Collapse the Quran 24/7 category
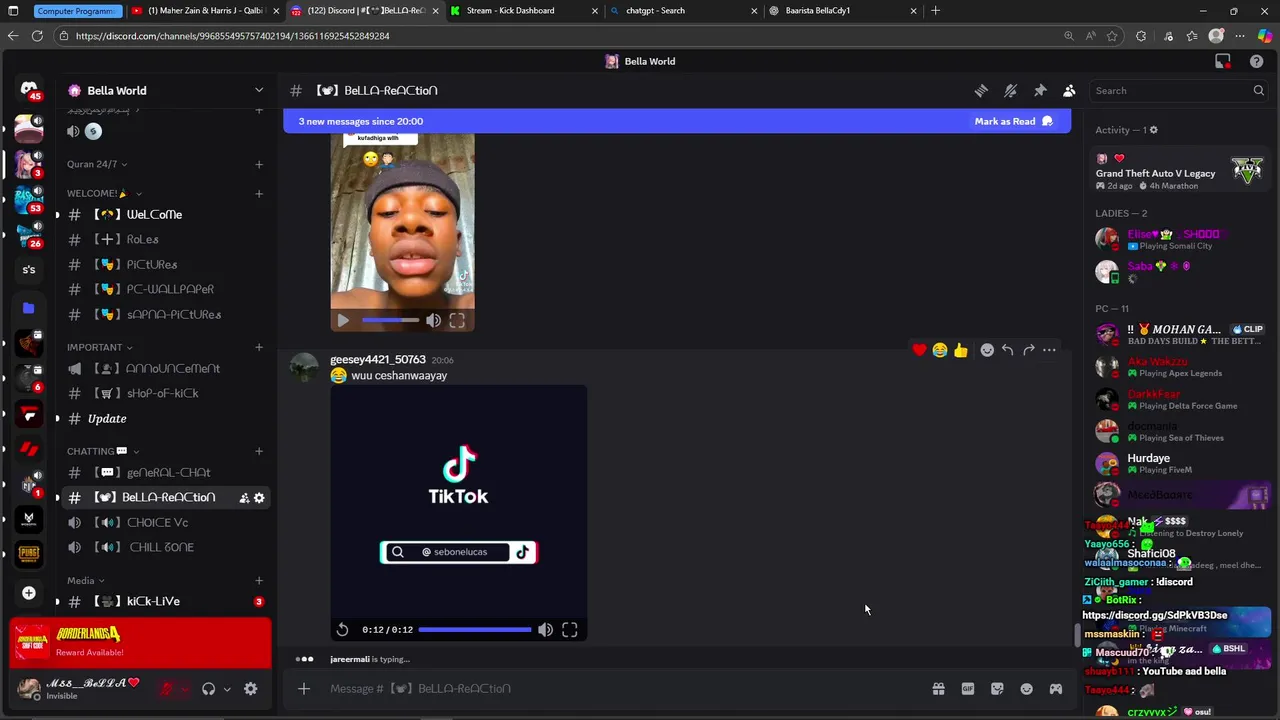Viewport: 1280px width, 720px height. click(97, 164)
